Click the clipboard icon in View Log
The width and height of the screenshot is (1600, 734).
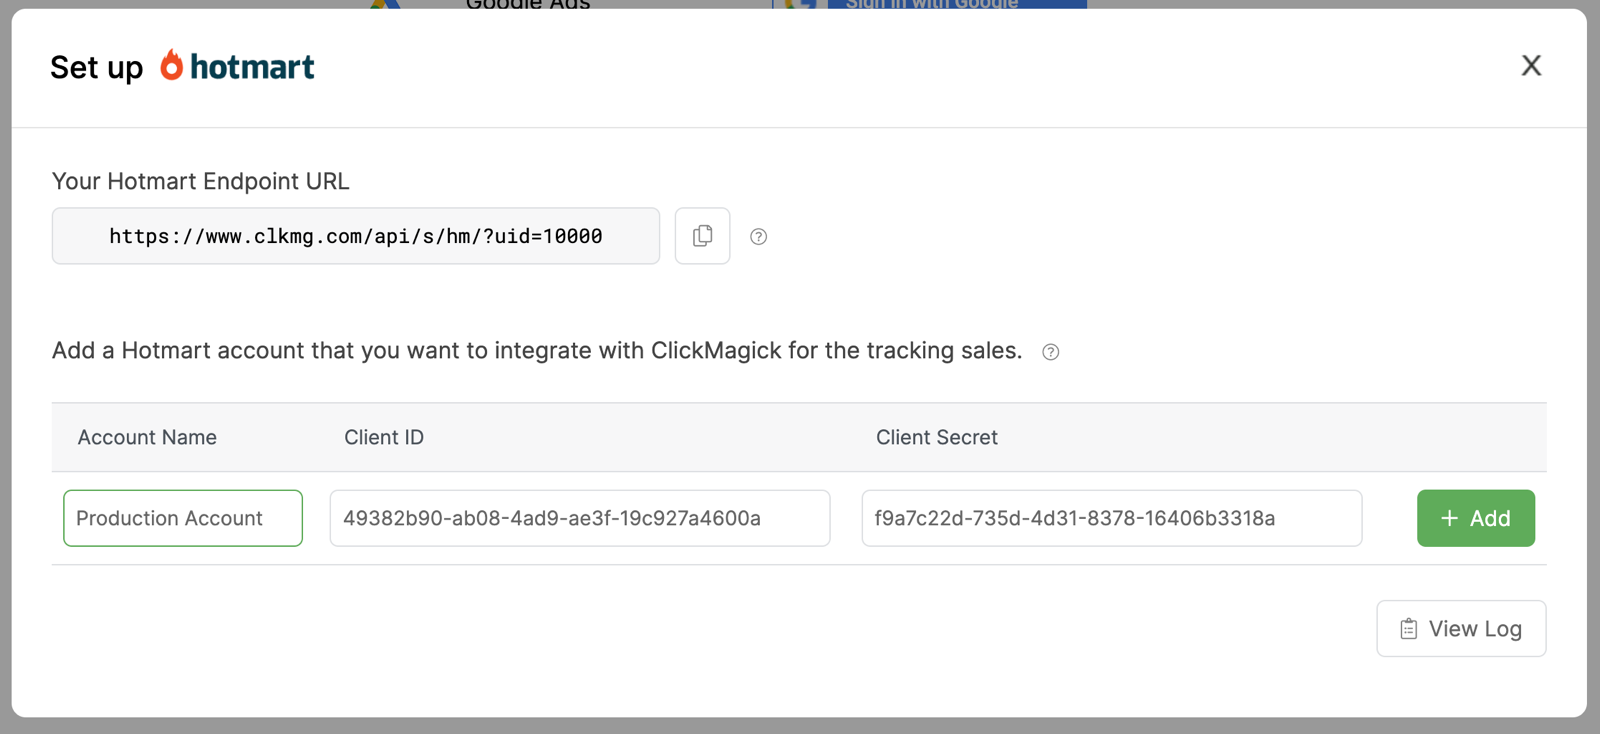(1409, 629)
